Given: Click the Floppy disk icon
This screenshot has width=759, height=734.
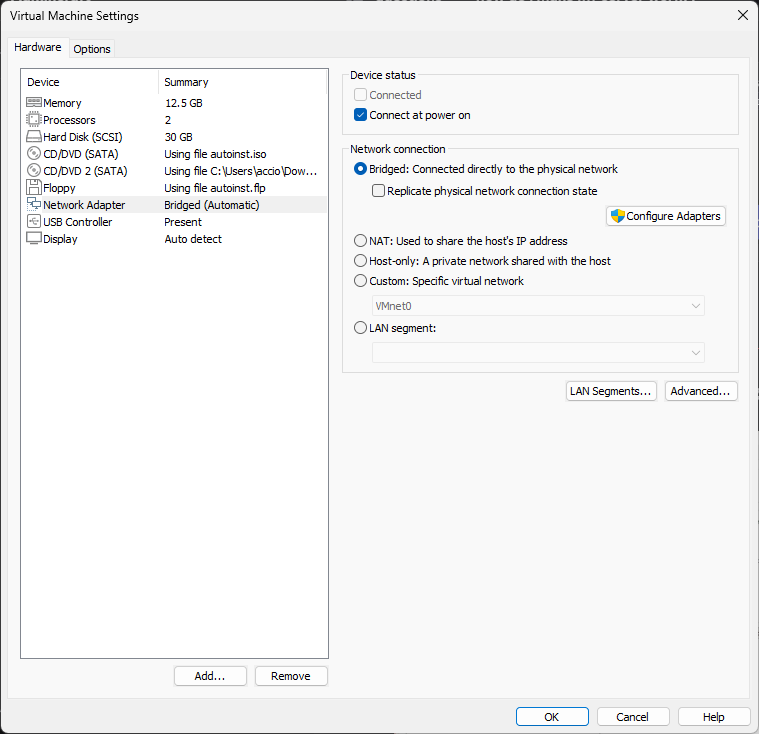Looking at the screenshot, I should click(33, 187).
